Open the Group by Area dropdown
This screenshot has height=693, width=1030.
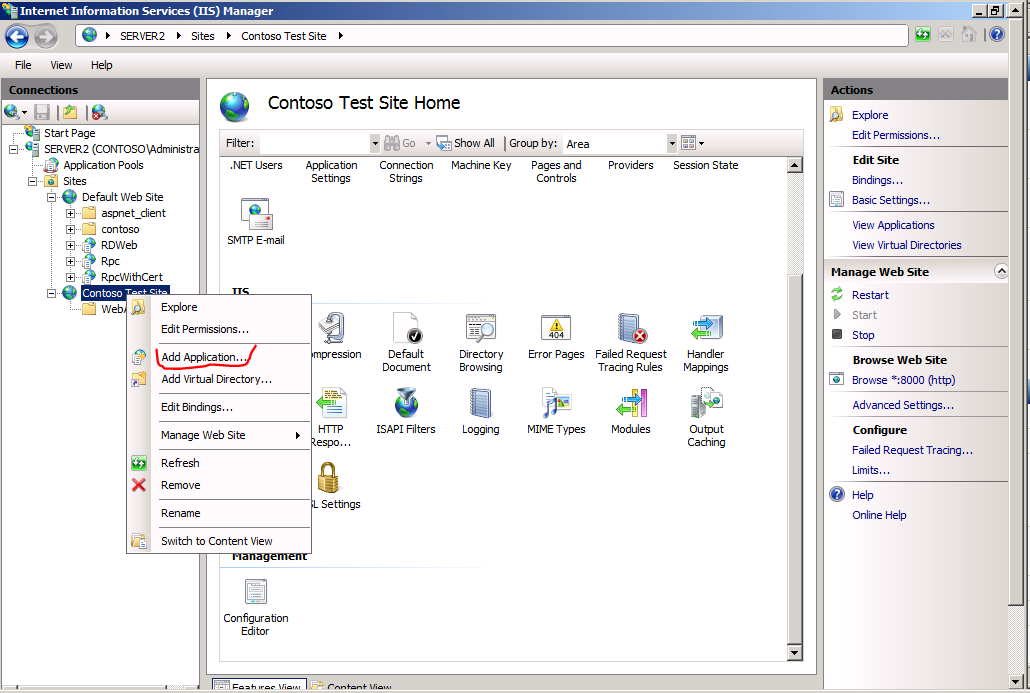671,143
